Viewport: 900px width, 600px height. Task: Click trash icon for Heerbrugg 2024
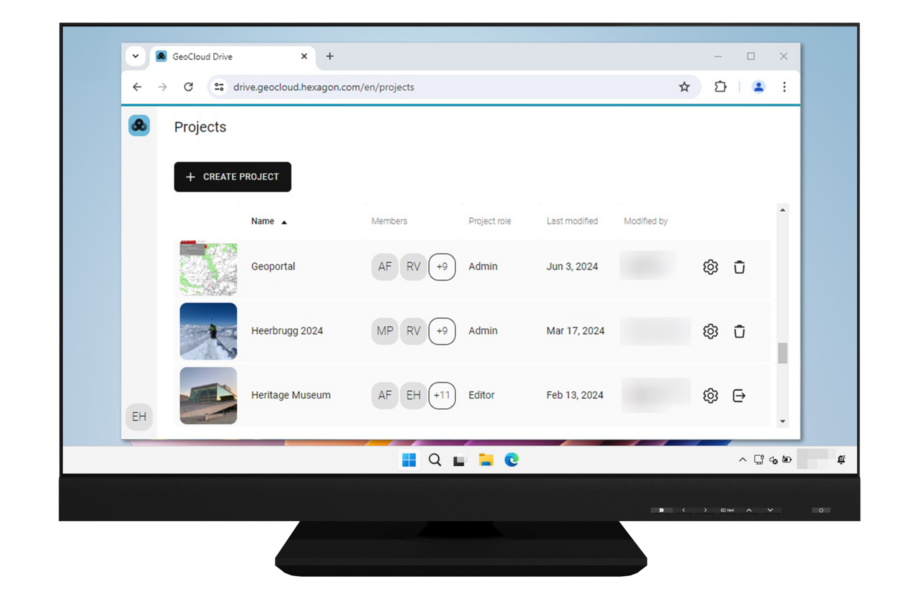(x=739, y=331)
